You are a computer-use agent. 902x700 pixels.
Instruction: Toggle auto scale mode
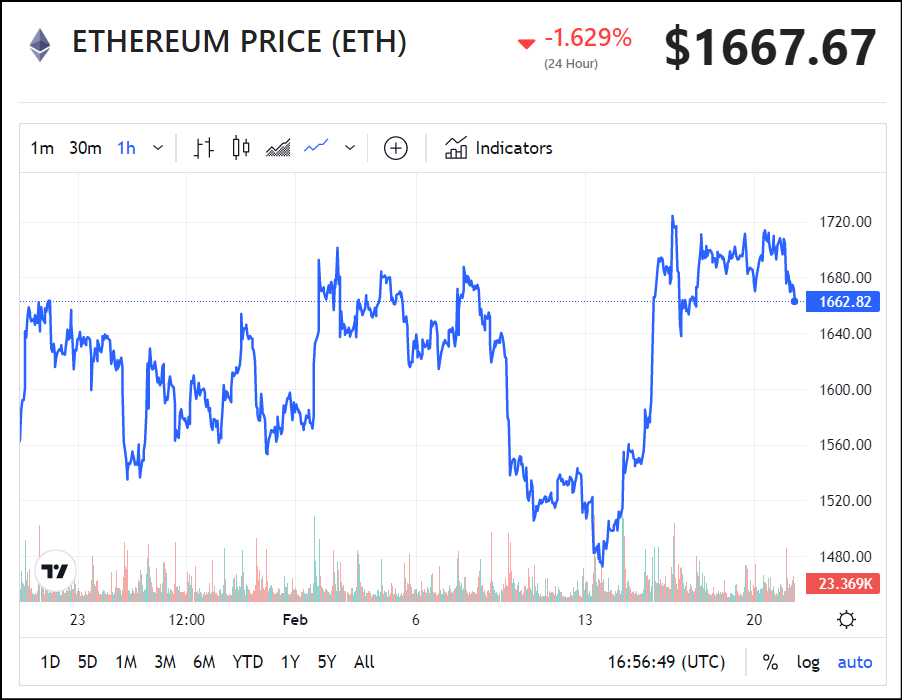click(x=854, y=663)
